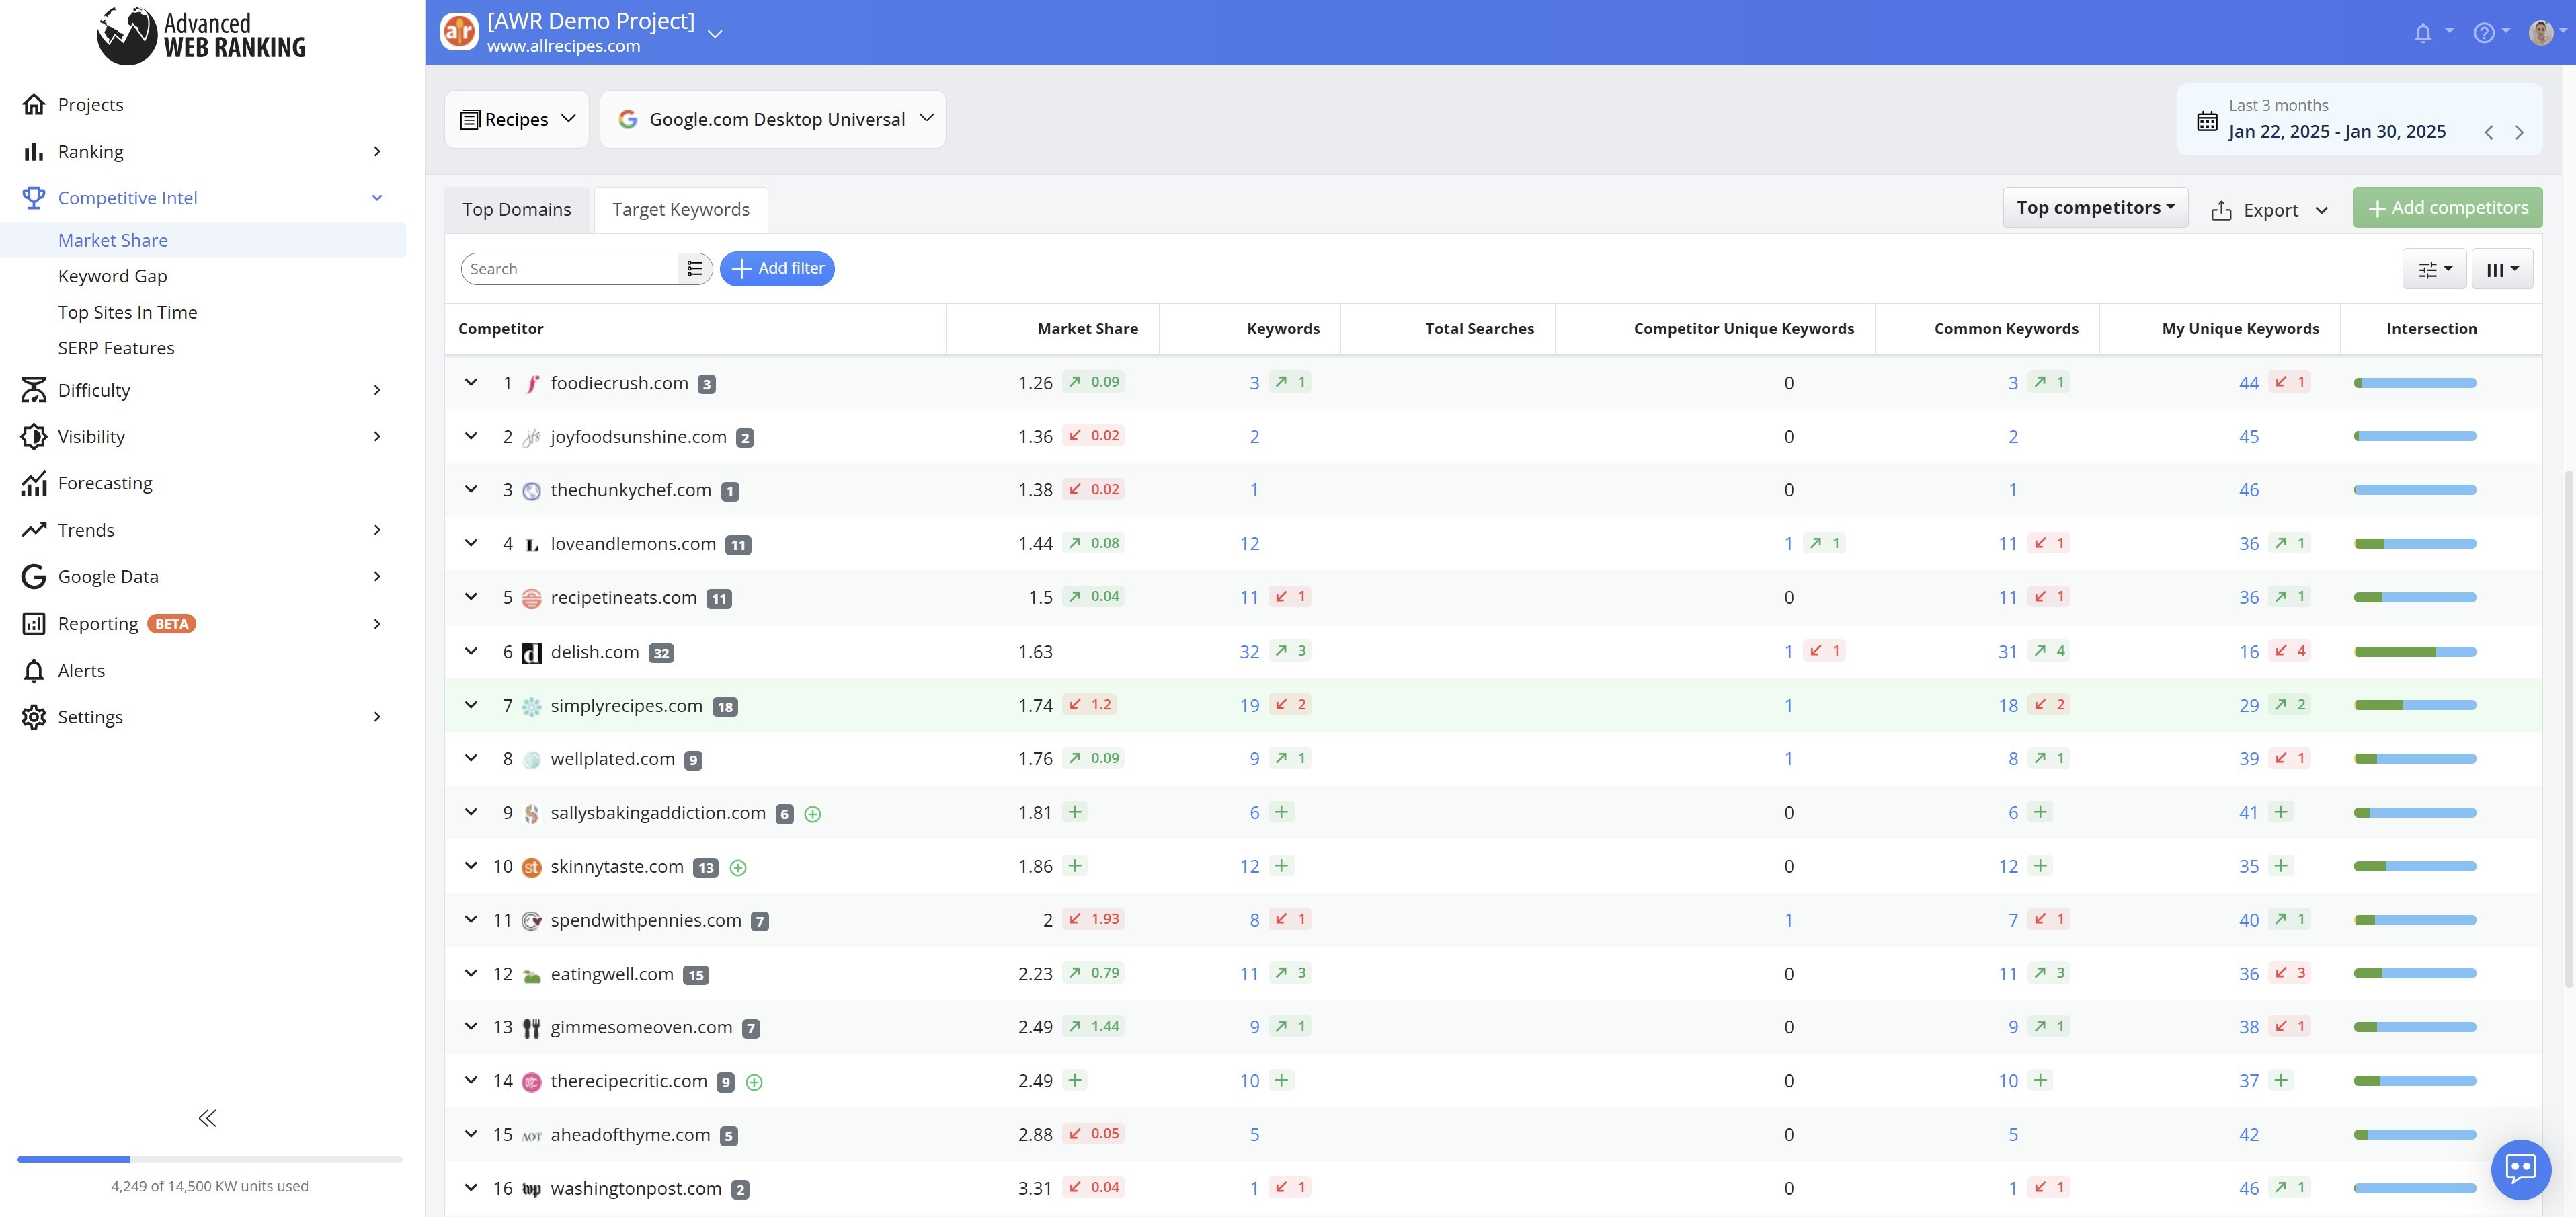Image resolution: width=2576 pixels, height=1217 pixels.
Task: Add skinnytaste.com as competitor plus icon
Action: (738, 868)
